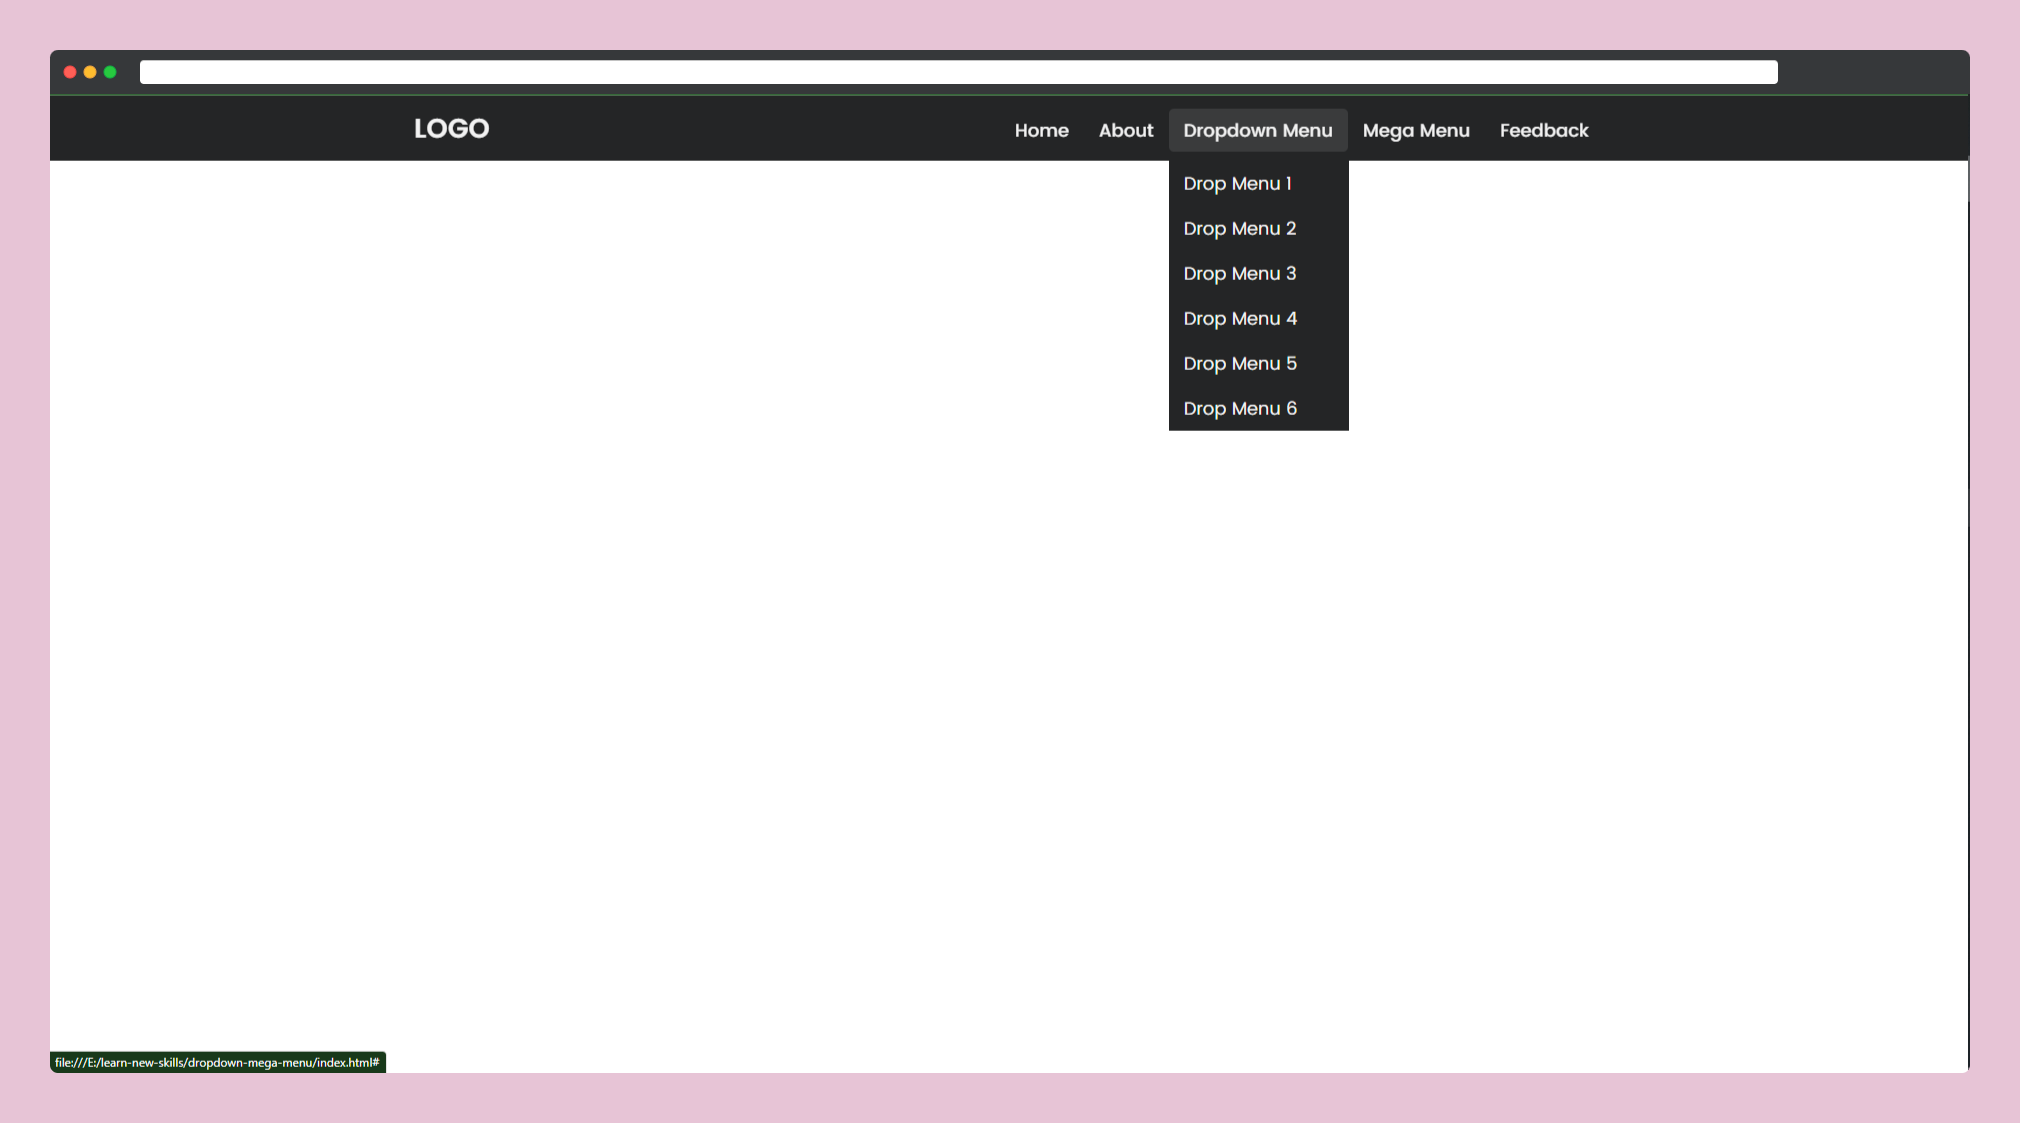The height and width of the screenshot is (1123, 2020).
Task: Click the file URL status bar text
Action: point(217,1062)
